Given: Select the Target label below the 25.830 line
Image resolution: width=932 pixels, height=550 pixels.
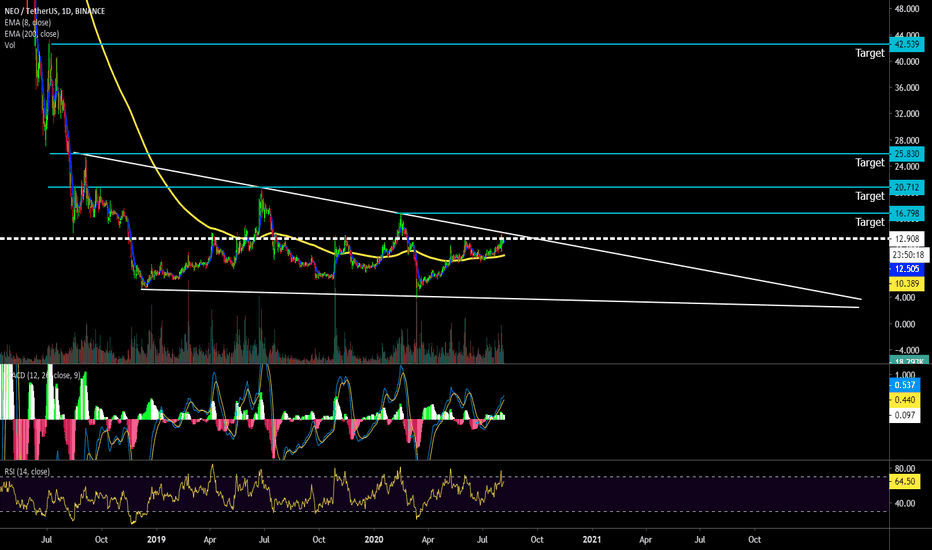Looking at the screenshot, I should [870, 162].
